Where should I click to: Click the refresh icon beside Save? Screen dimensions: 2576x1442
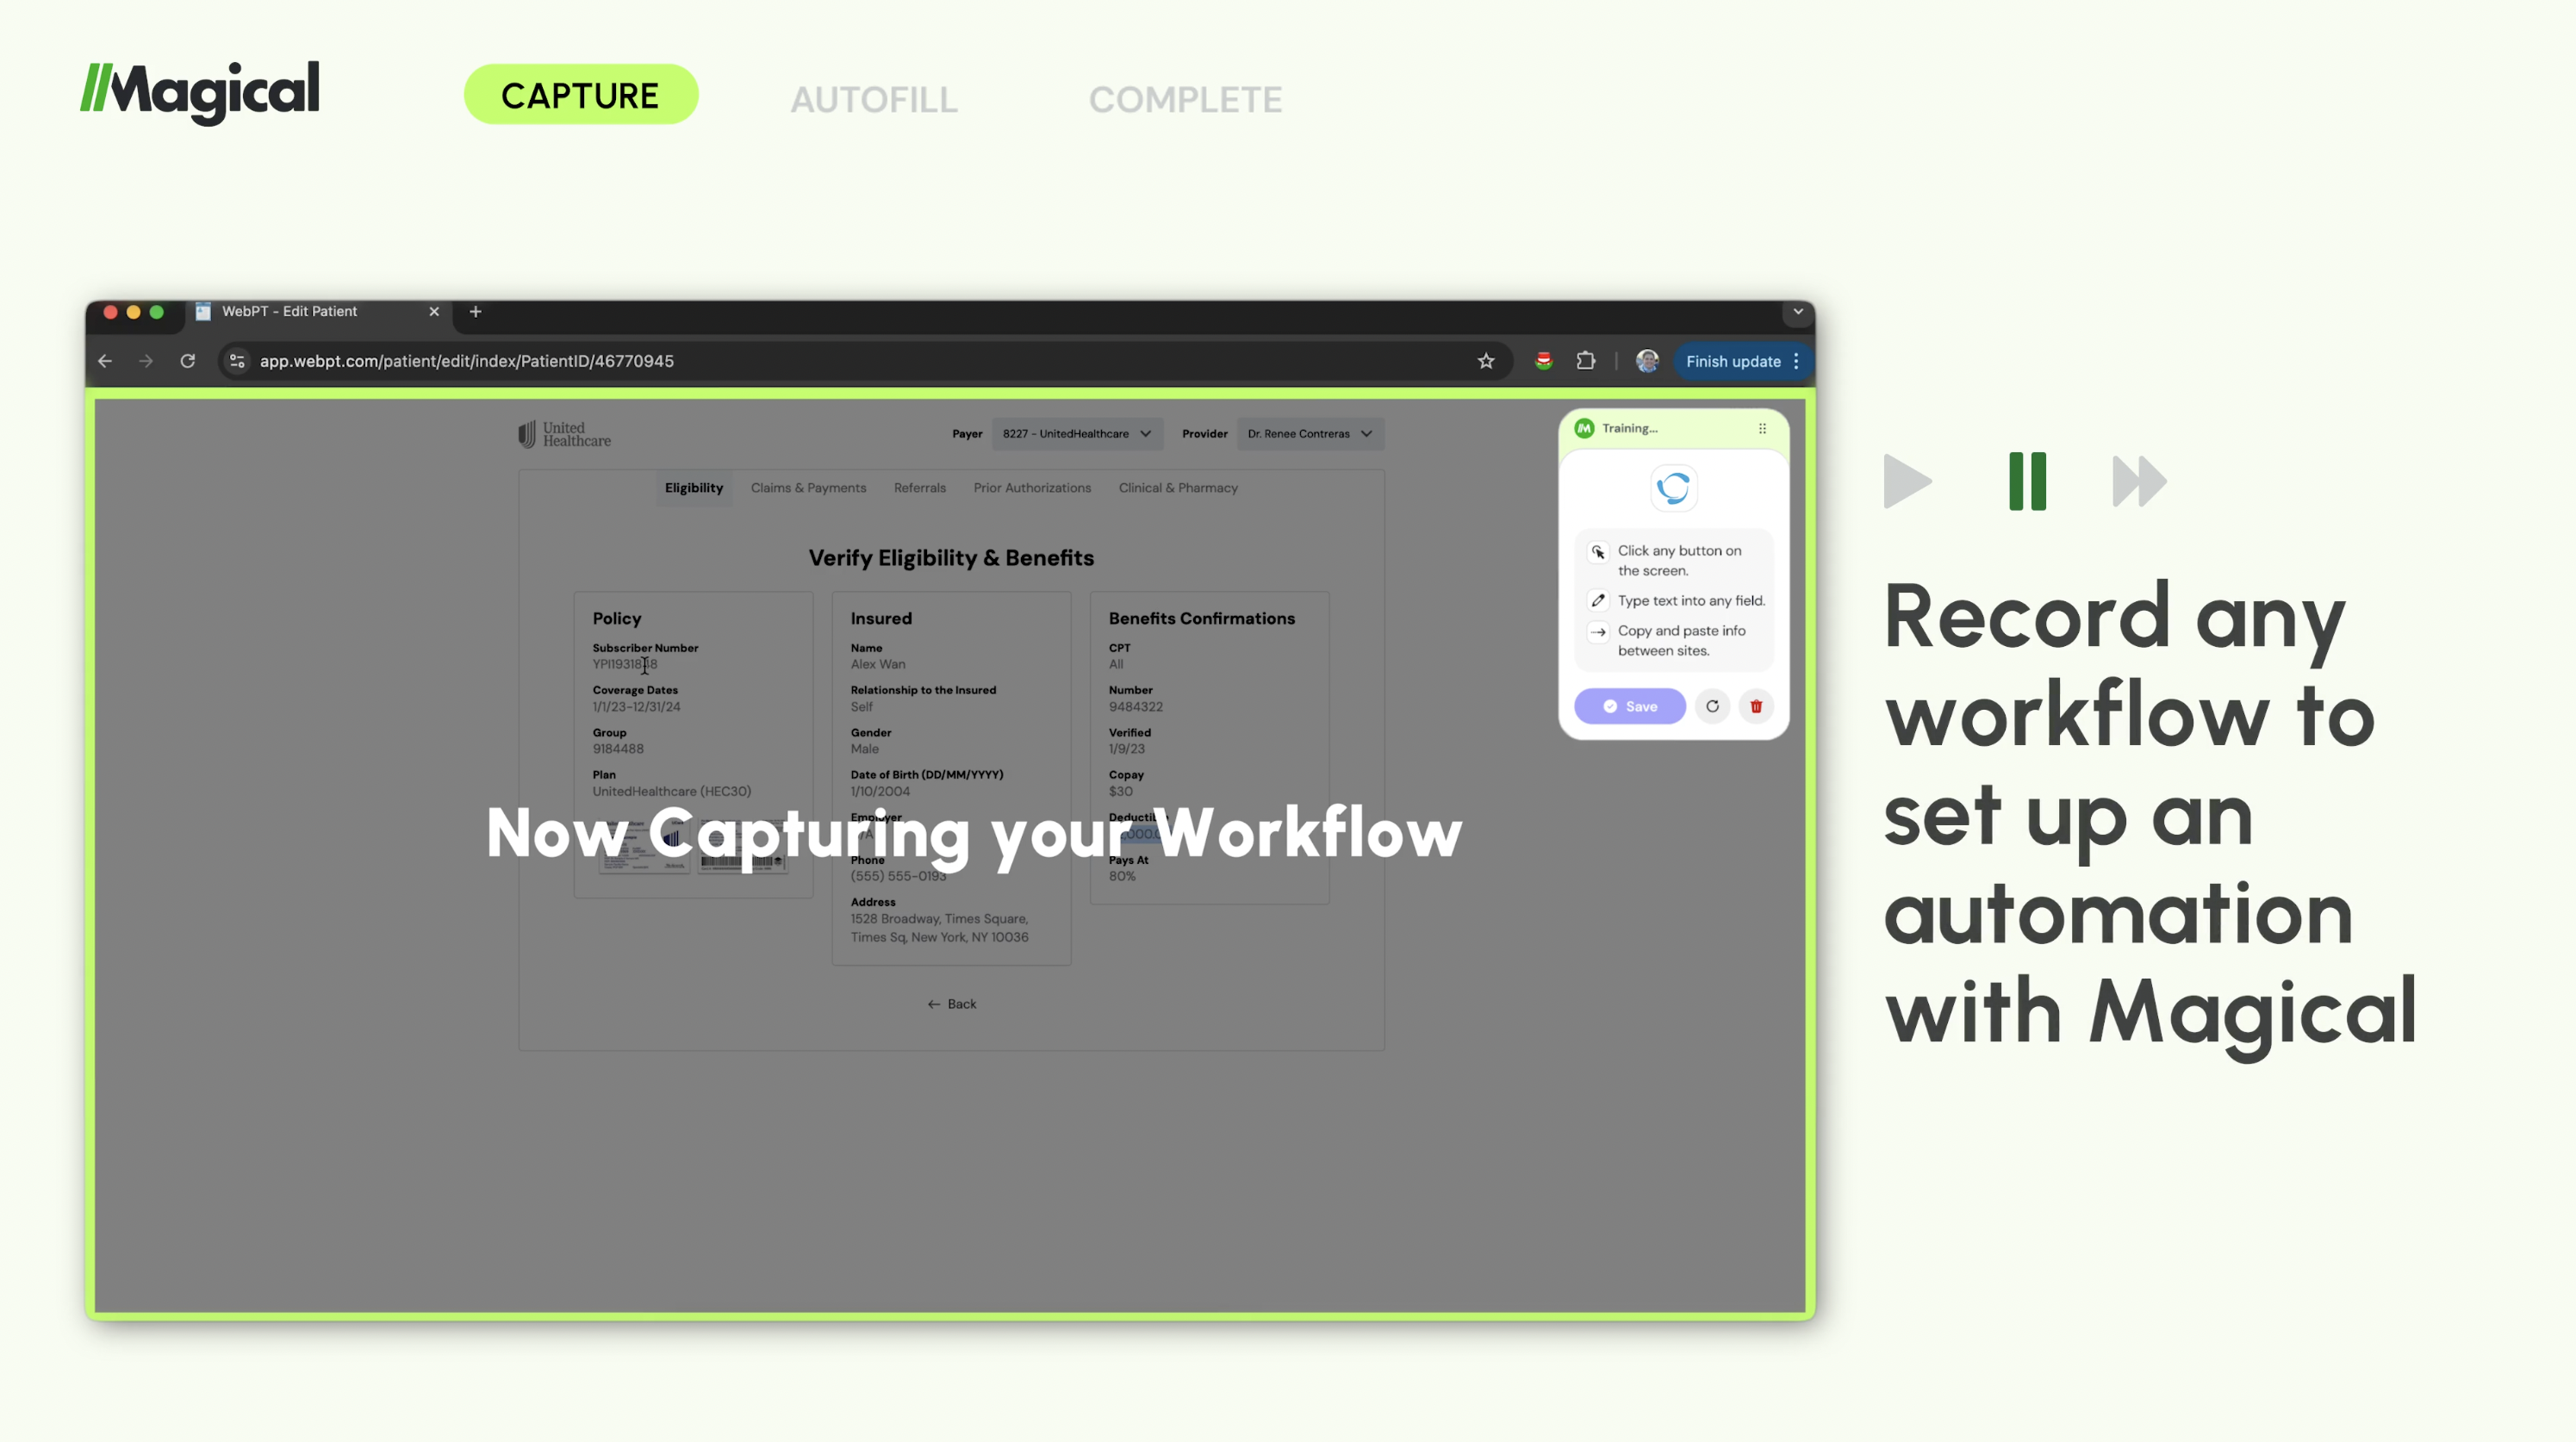tap(1712, 706)
